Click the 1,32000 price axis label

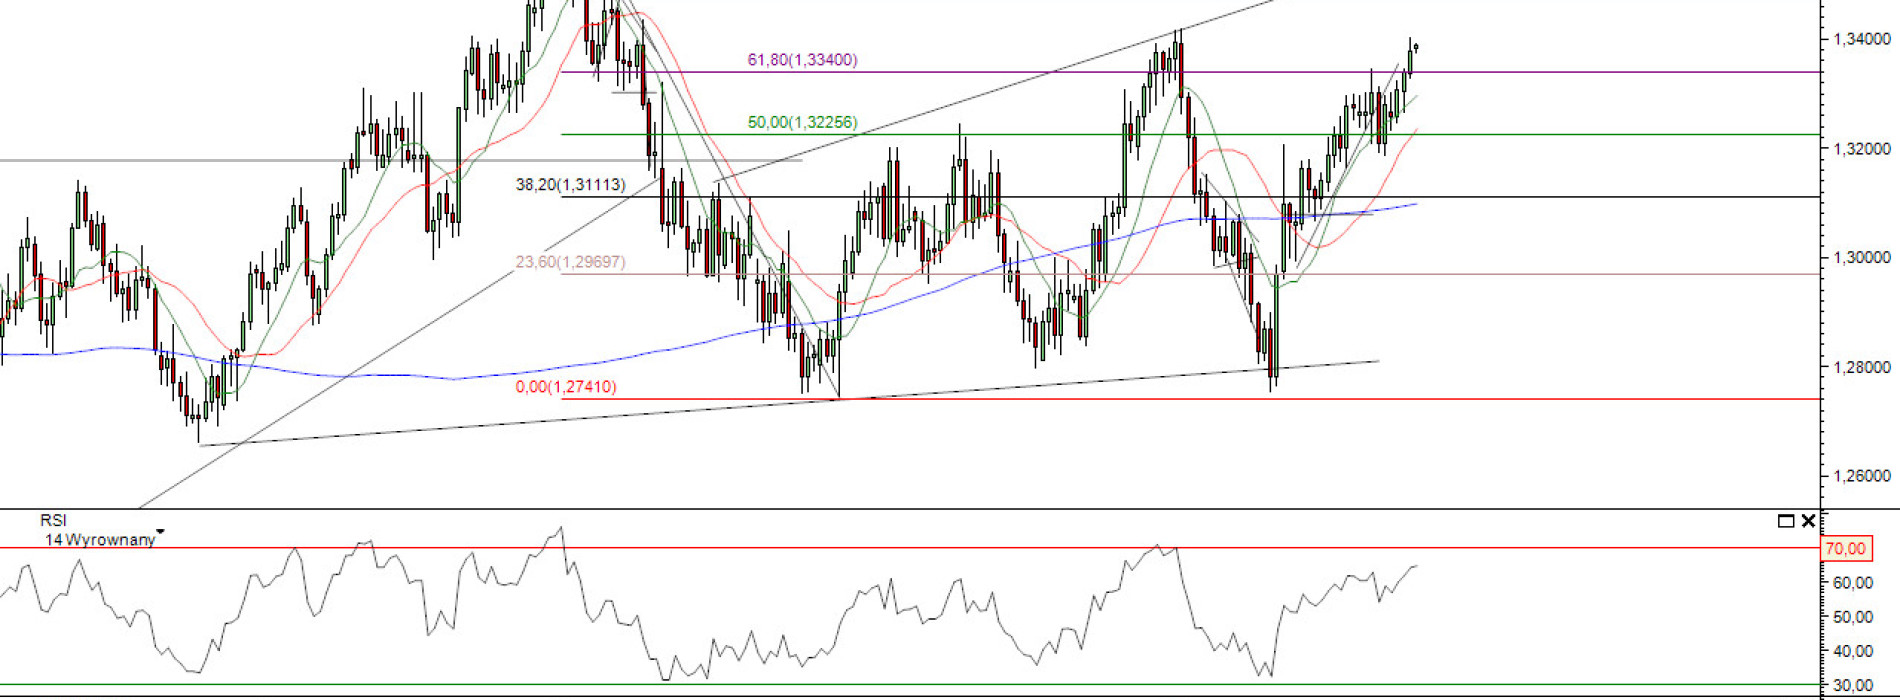(1861, 149)
